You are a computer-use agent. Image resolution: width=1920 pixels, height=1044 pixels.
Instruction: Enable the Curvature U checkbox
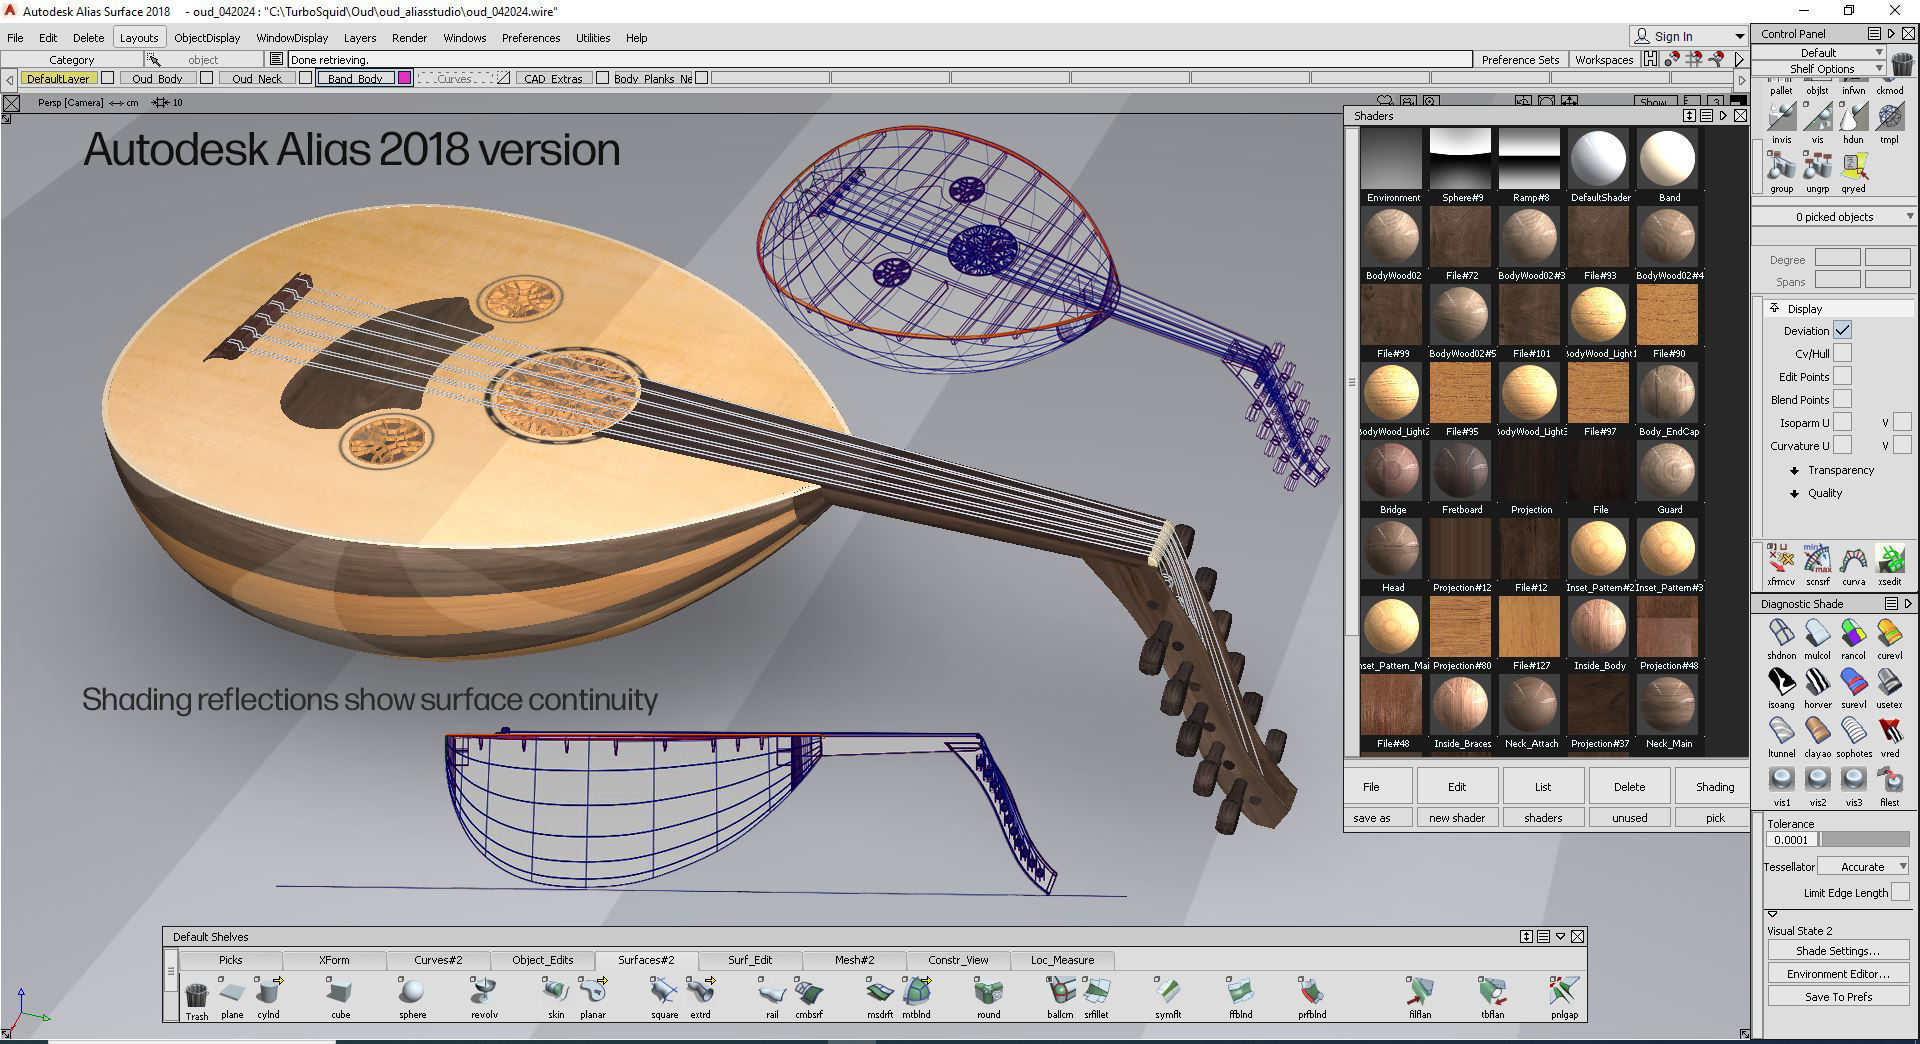pyautogui.click(x=1842, y=445)
